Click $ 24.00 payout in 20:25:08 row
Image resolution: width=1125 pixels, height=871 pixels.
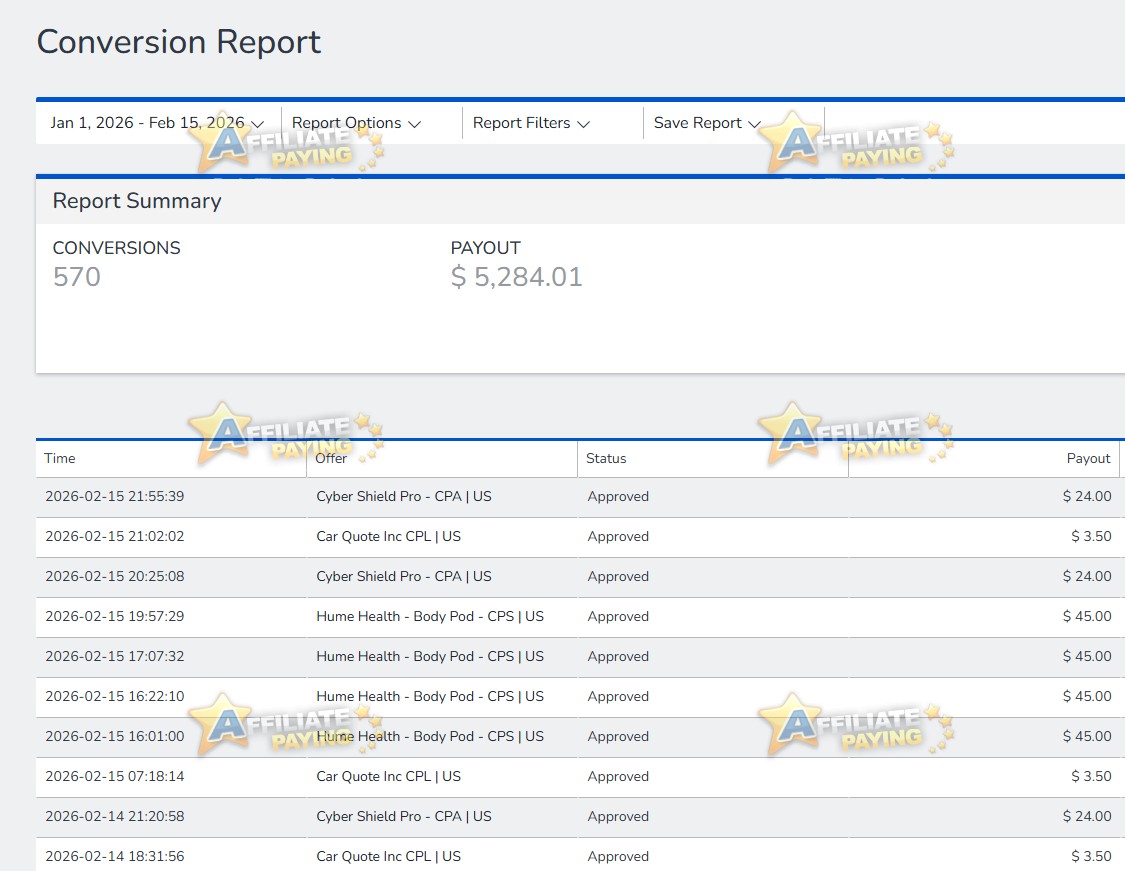(x=1087, y=576)
